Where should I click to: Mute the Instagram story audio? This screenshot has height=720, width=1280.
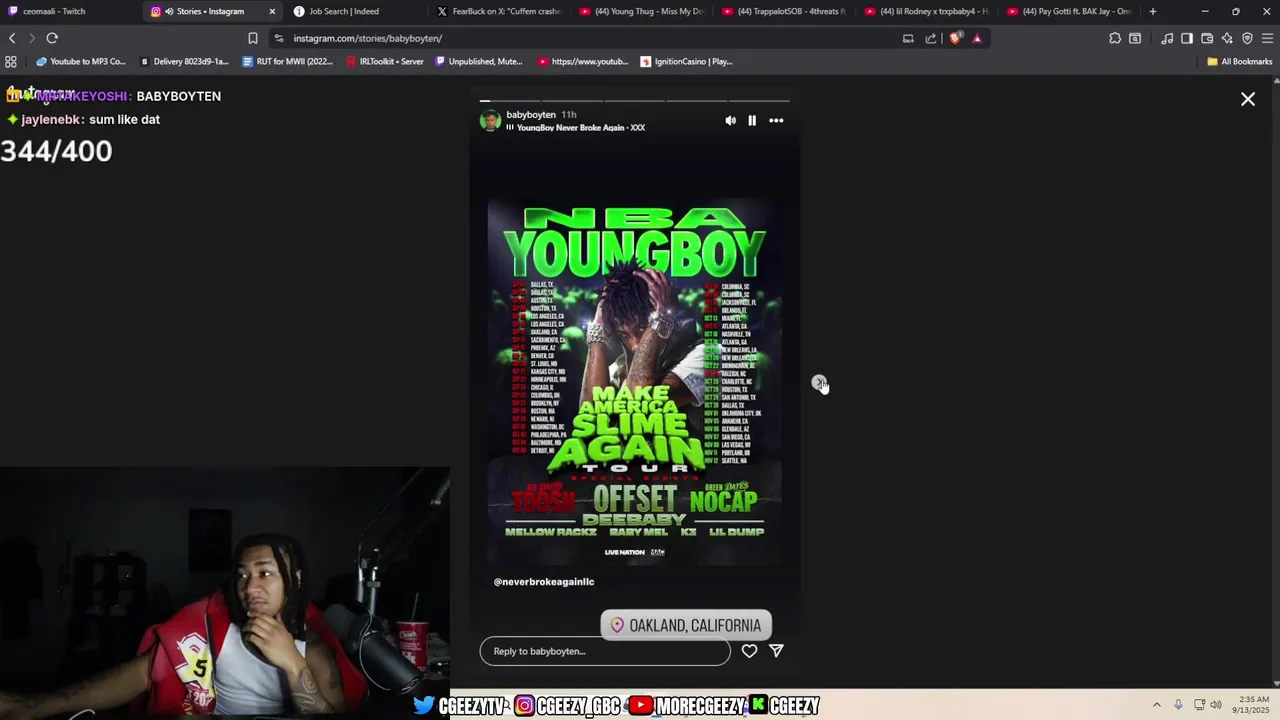(730, 120)
